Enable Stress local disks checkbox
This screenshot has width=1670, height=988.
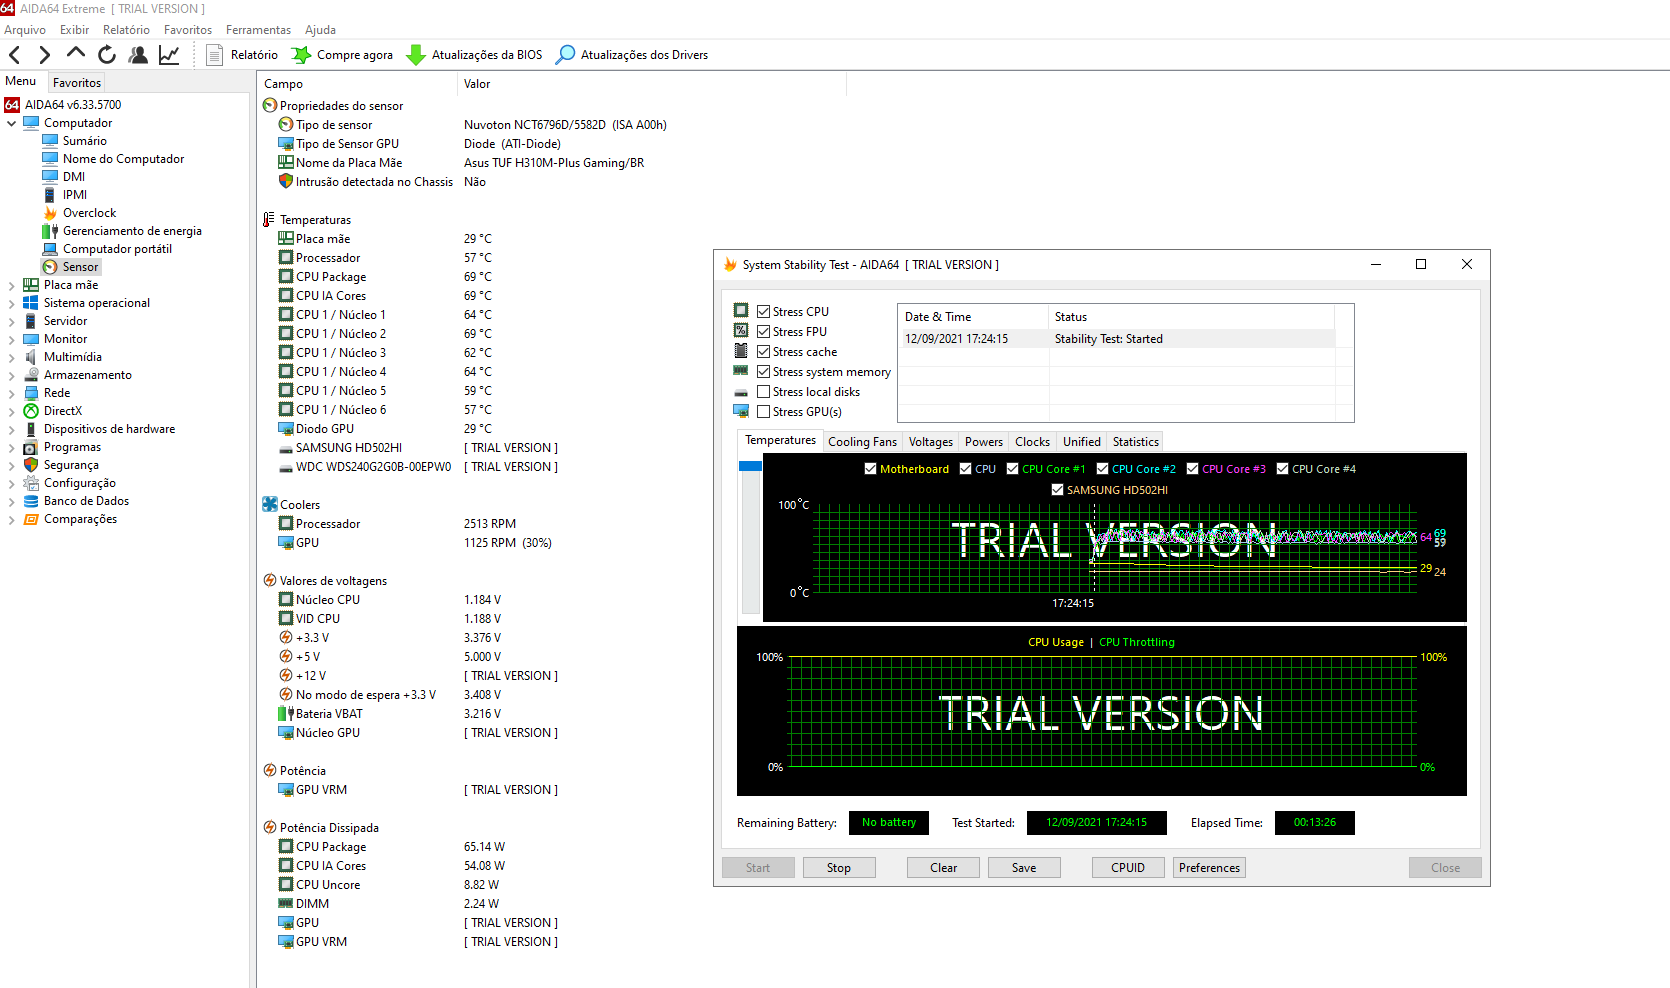(764, 392)
